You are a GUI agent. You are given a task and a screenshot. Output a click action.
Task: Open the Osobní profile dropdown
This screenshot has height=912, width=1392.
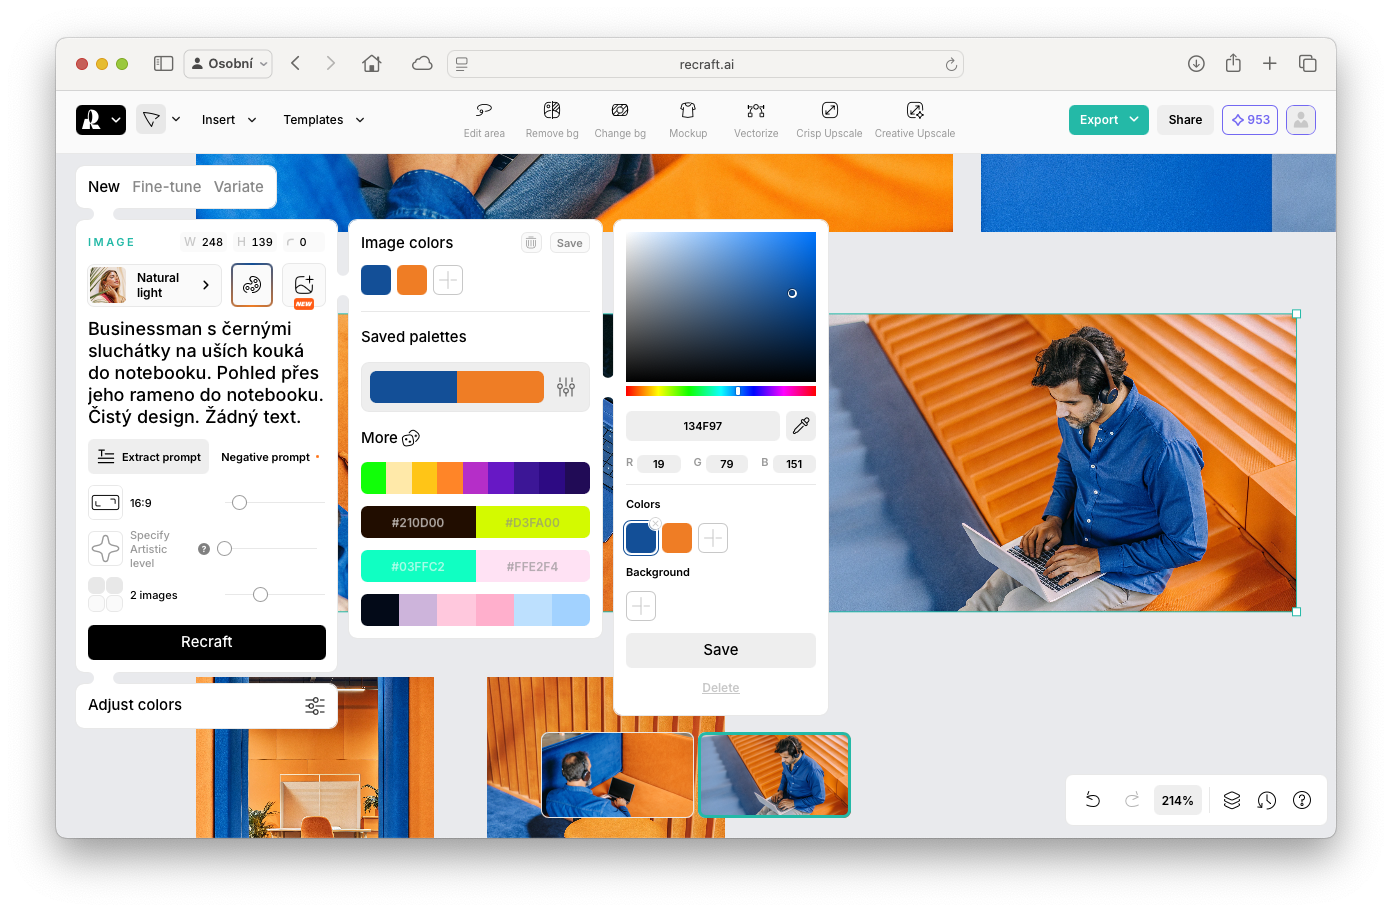click(229, 64)
